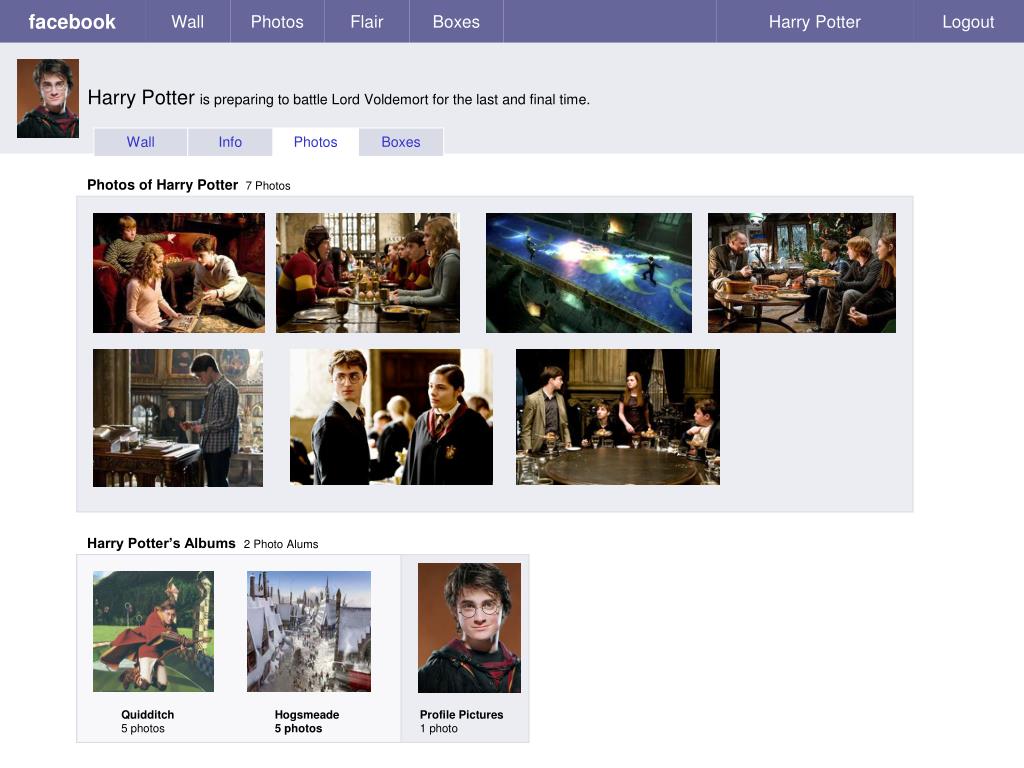Click the Profile Pictures album title
Screen dimensions: 1024x768
[x=462, y=714]
